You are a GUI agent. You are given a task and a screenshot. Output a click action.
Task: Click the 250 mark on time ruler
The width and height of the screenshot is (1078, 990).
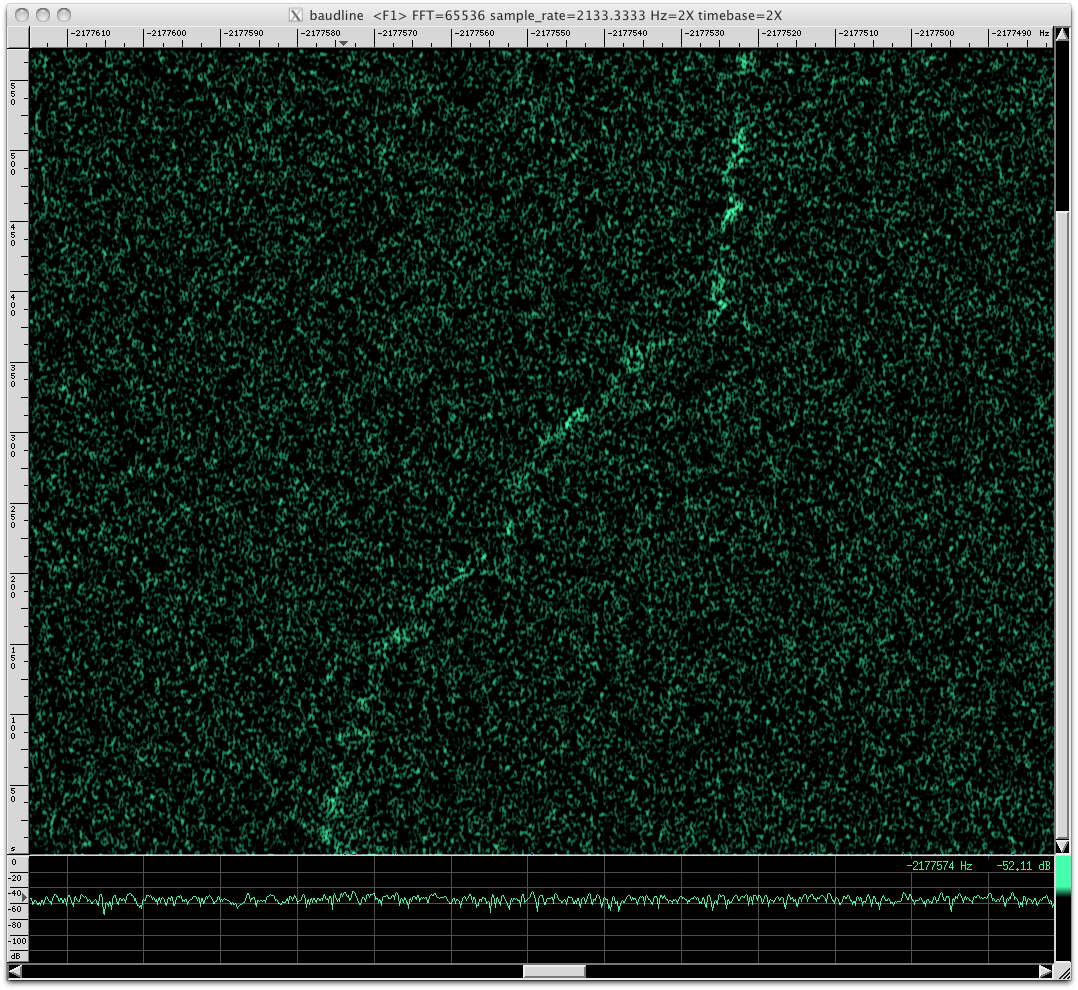pyautogui.click(x=13, y=516)
